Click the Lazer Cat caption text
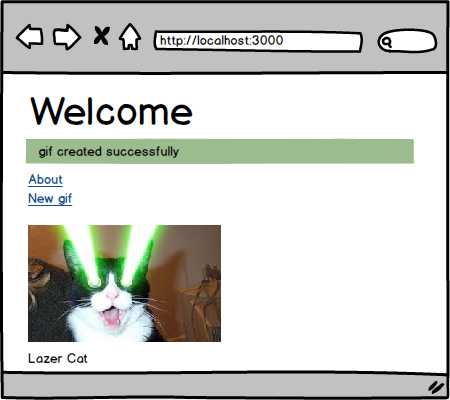The height and width of the screenshot is (400, 450). (58, 359)
